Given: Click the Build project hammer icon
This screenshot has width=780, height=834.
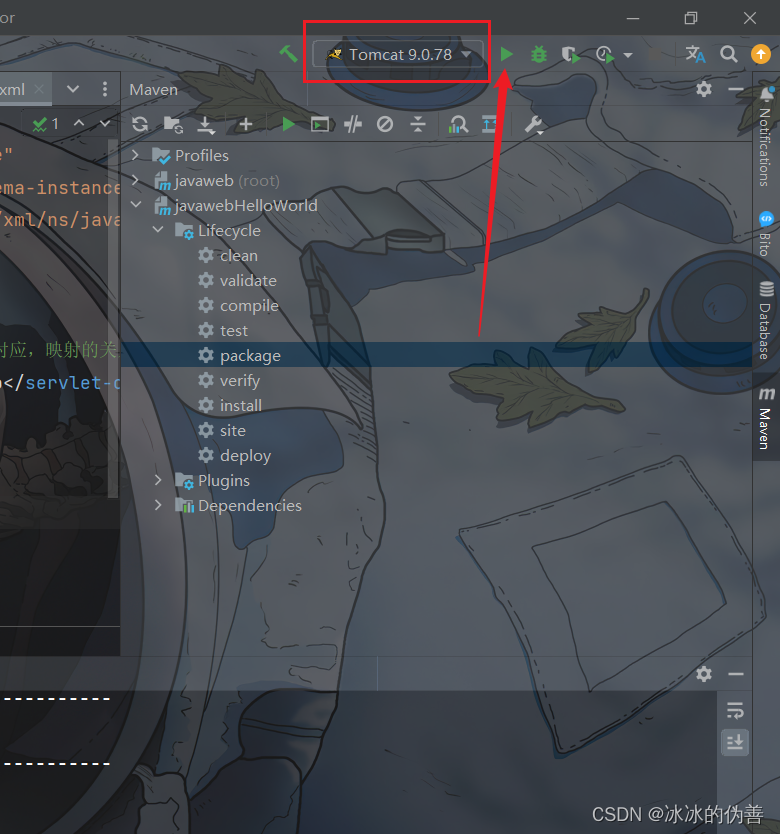Looking at the screenshot, I should point(288,54).
